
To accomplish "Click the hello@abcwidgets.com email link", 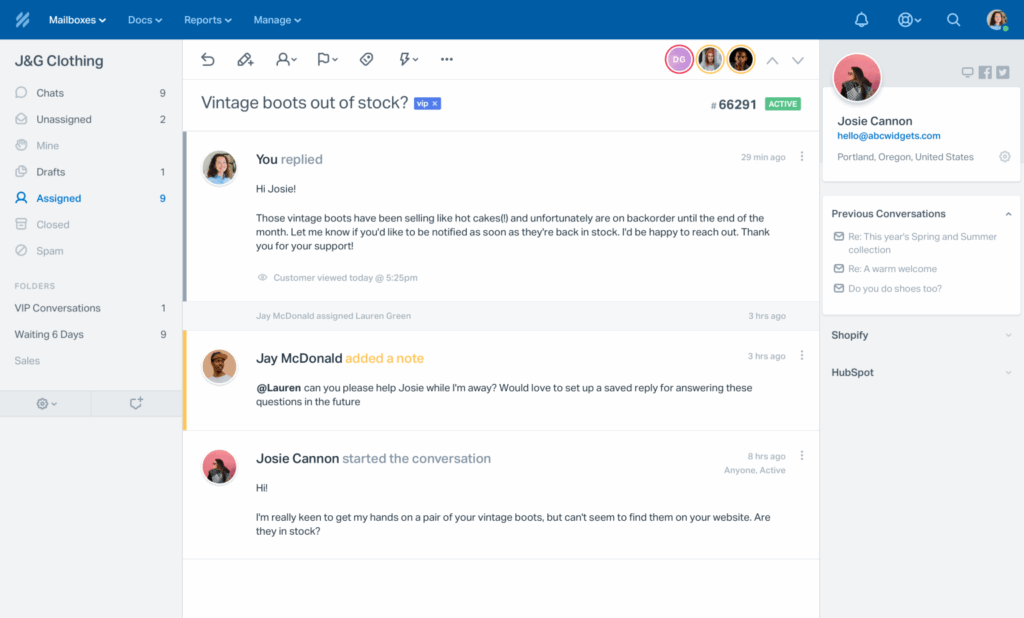I will click(x=888, y=136).
